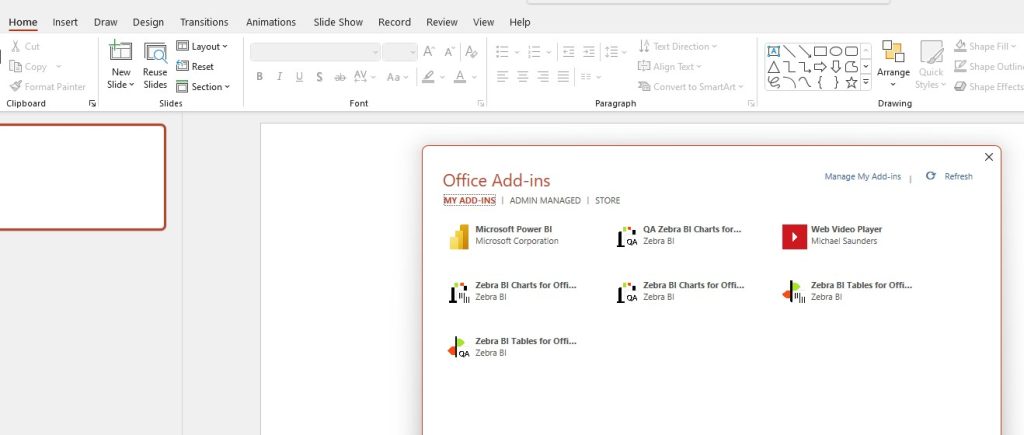Image resolution: width=1024 pixels, height=435 pixels.
Task: Center align text
Action: 522,77
